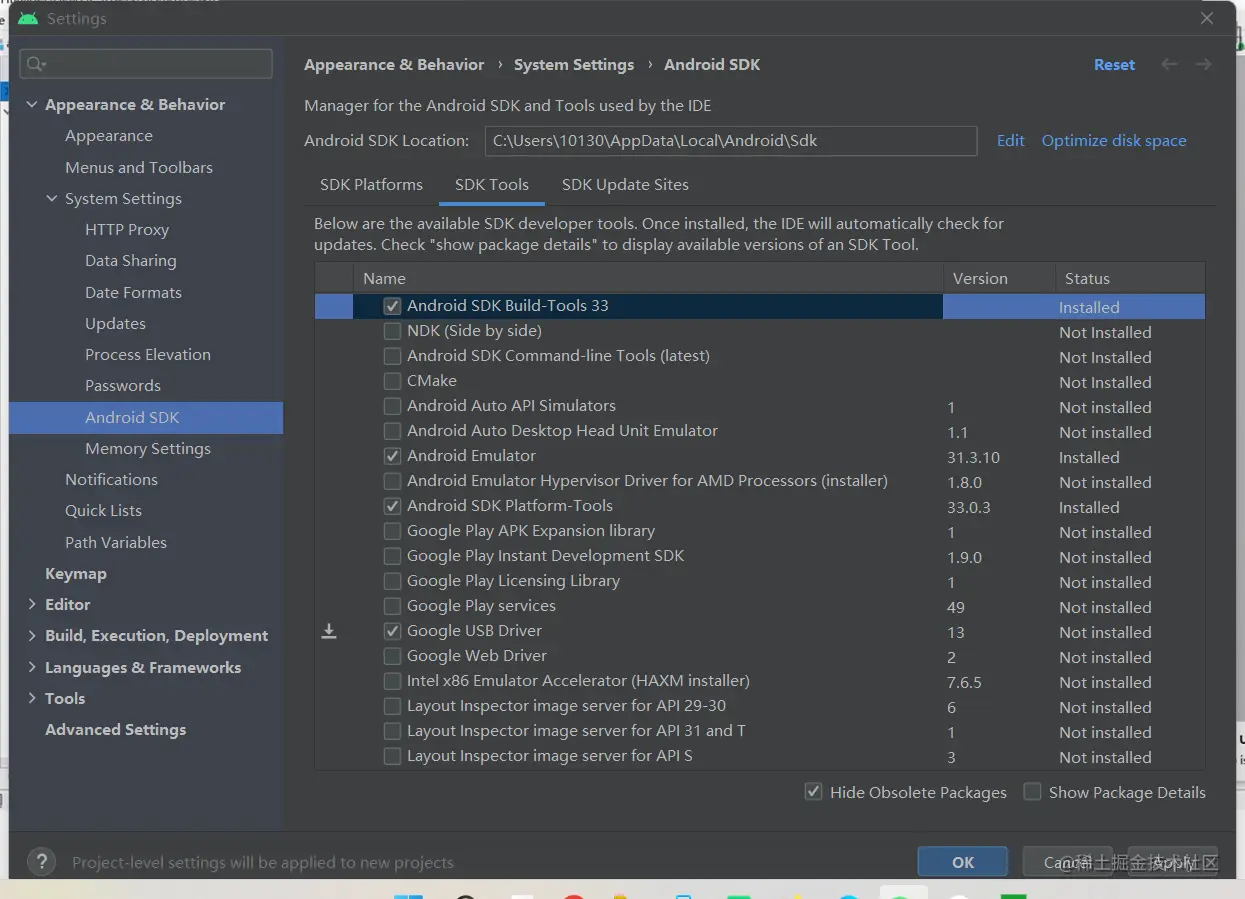
Task: Click the forward navigation arrow
Action: [x=1203, y=64]
